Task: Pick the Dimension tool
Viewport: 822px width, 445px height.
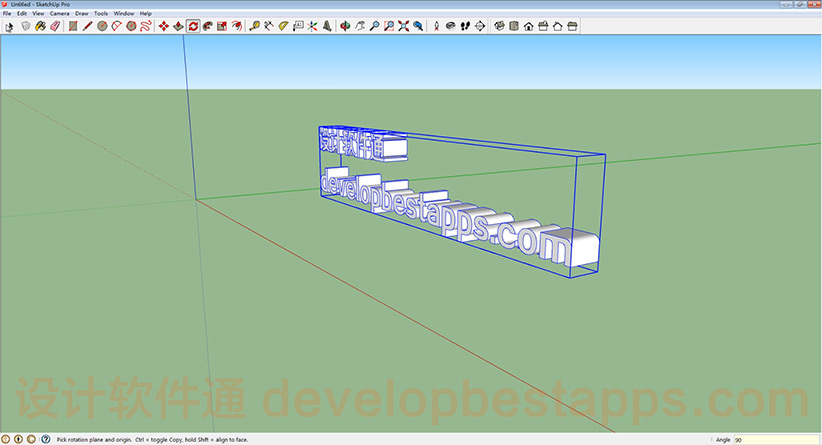Action: pos(269,26)
